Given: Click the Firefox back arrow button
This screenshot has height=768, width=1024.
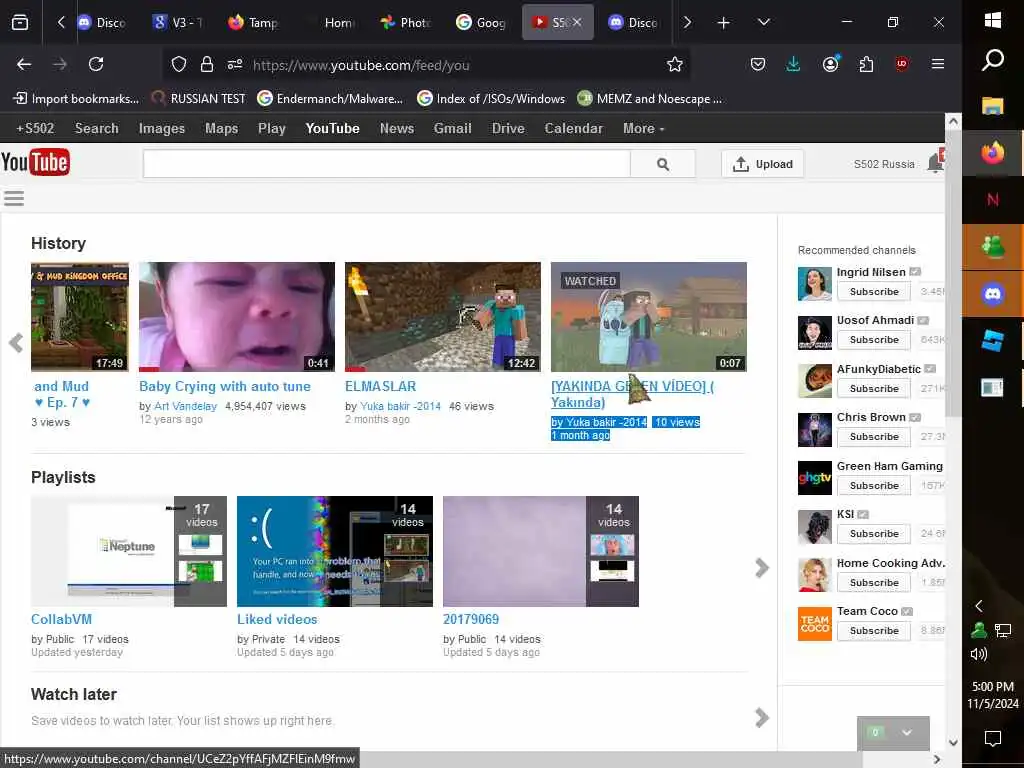Looking at the screenshot, I should pyautogui.click(x=24, y=64).
